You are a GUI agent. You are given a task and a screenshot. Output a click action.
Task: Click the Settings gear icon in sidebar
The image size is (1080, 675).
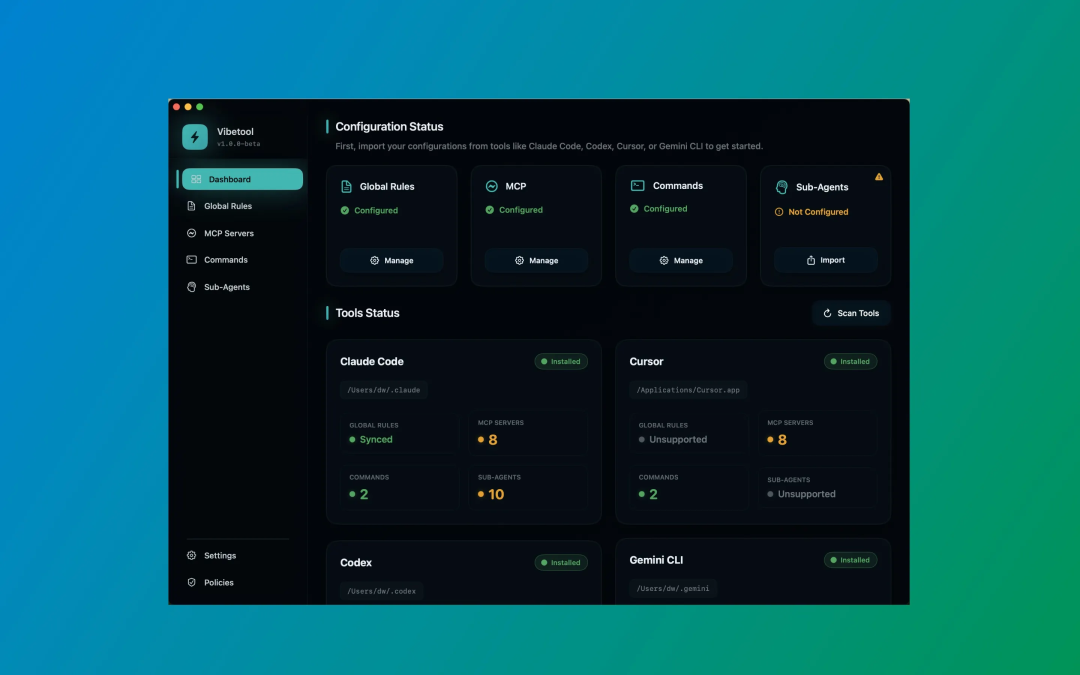[x=192, y=556]
